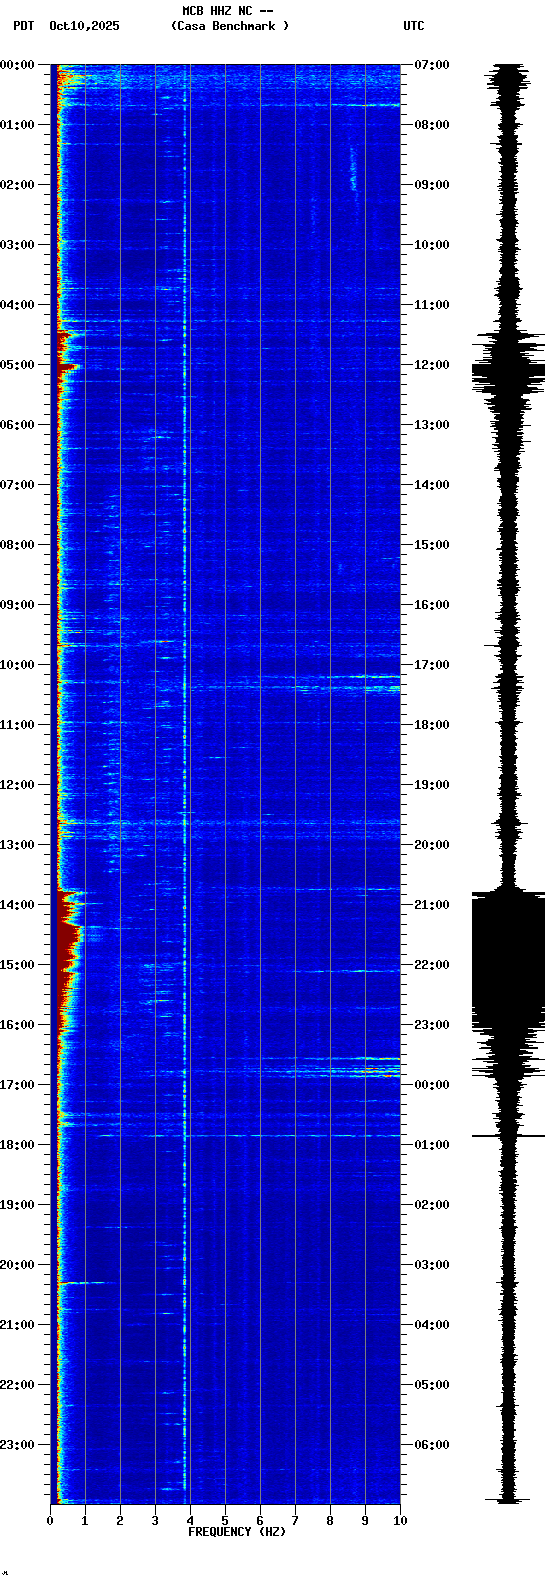Click the "20:00" label on the UTC axis
The width and height of the screenshot is (552, 1584).
click(x=432, y=845)
